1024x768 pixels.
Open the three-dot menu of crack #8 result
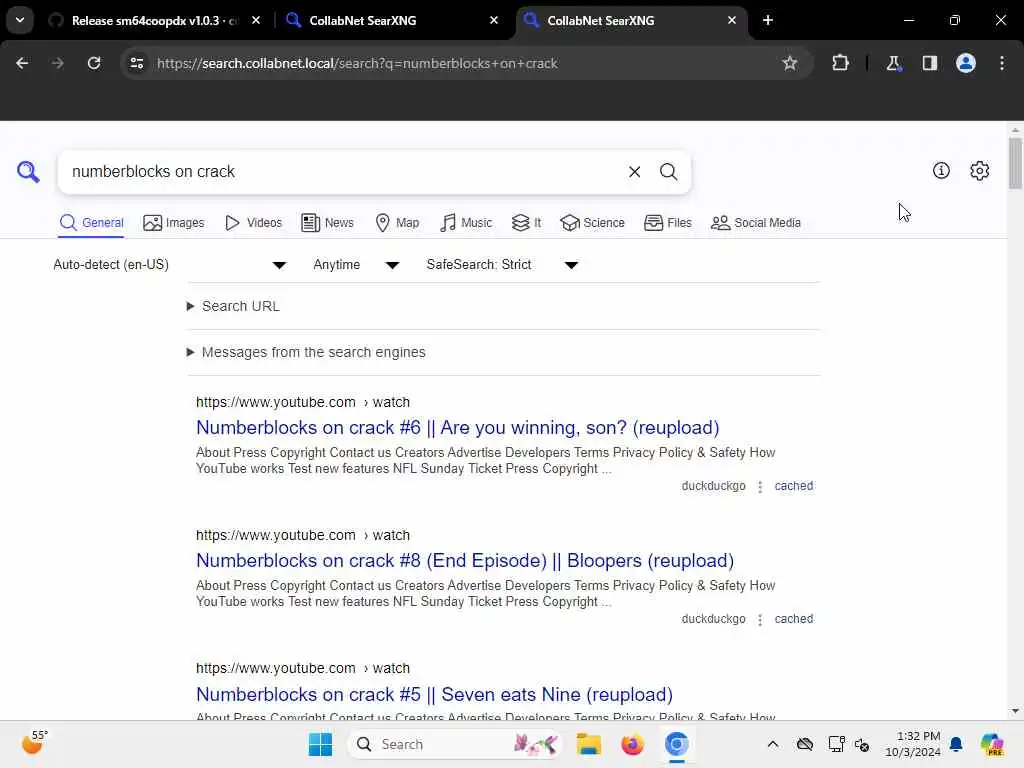click(760, 620)
